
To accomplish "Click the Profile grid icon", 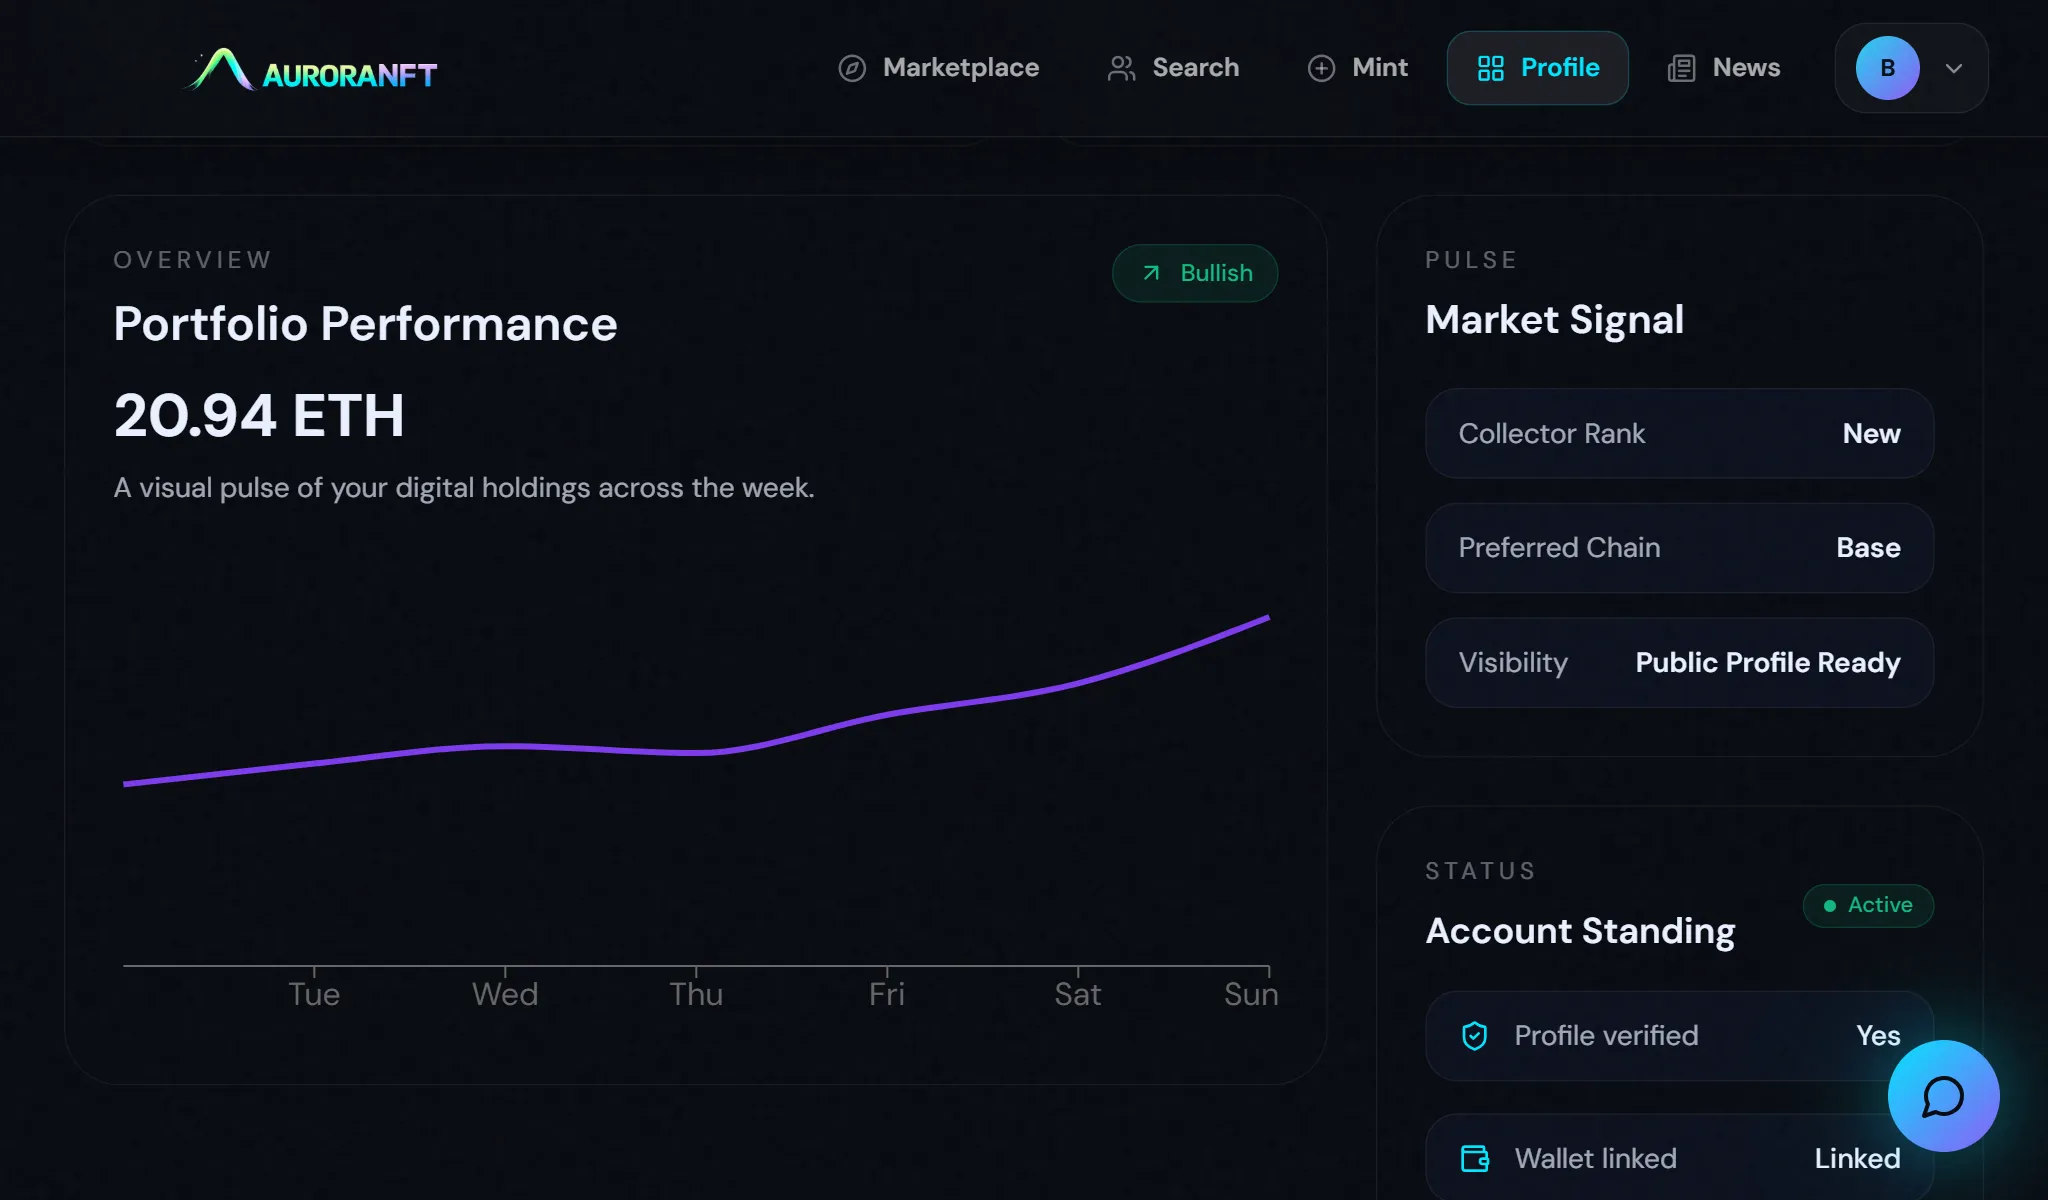I will 1491,68.
